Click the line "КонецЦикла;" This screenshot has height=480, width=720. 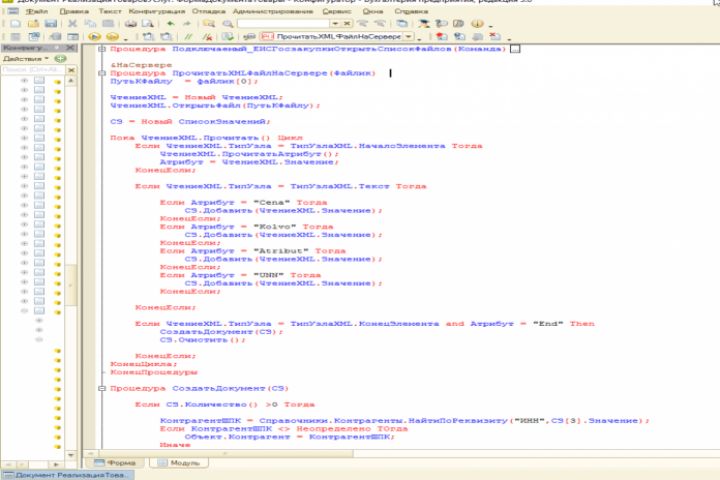click(144, 364)
